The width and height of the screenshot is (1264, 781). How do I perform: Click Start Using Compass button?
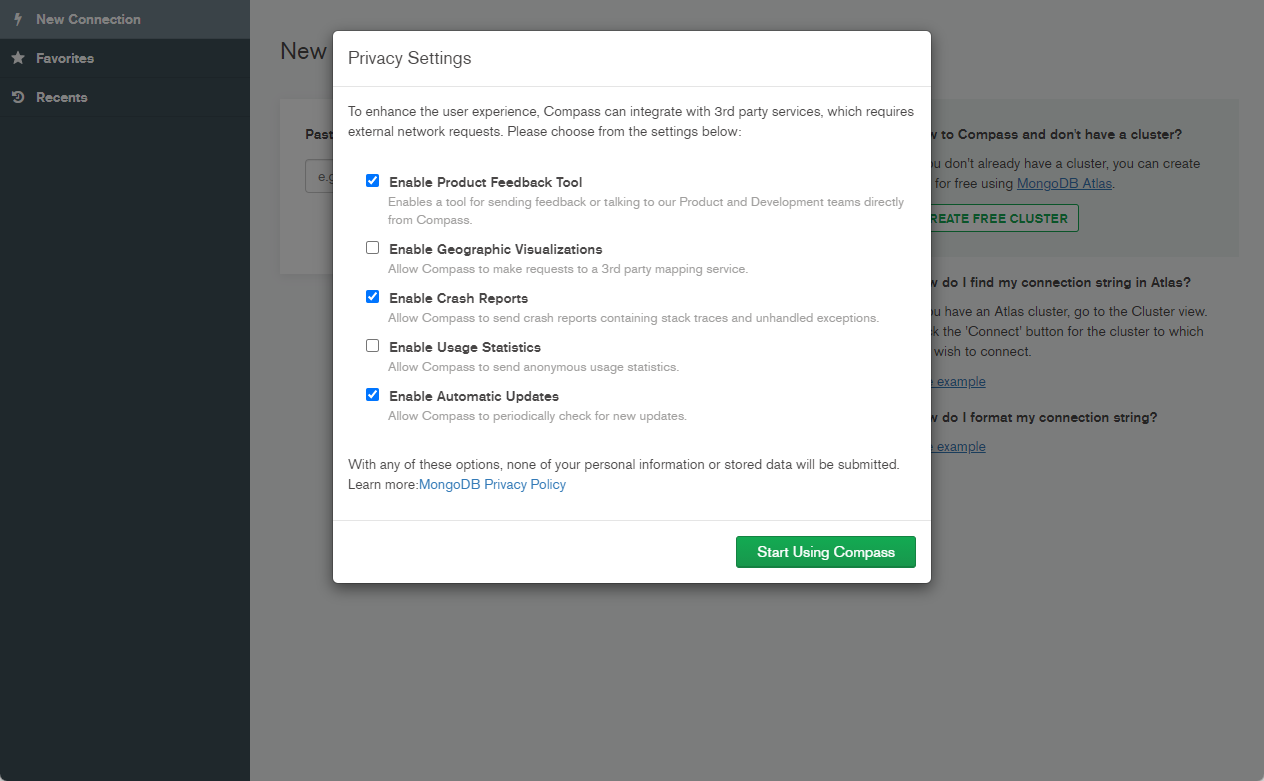pyautogui.click(x=826, y=552)
